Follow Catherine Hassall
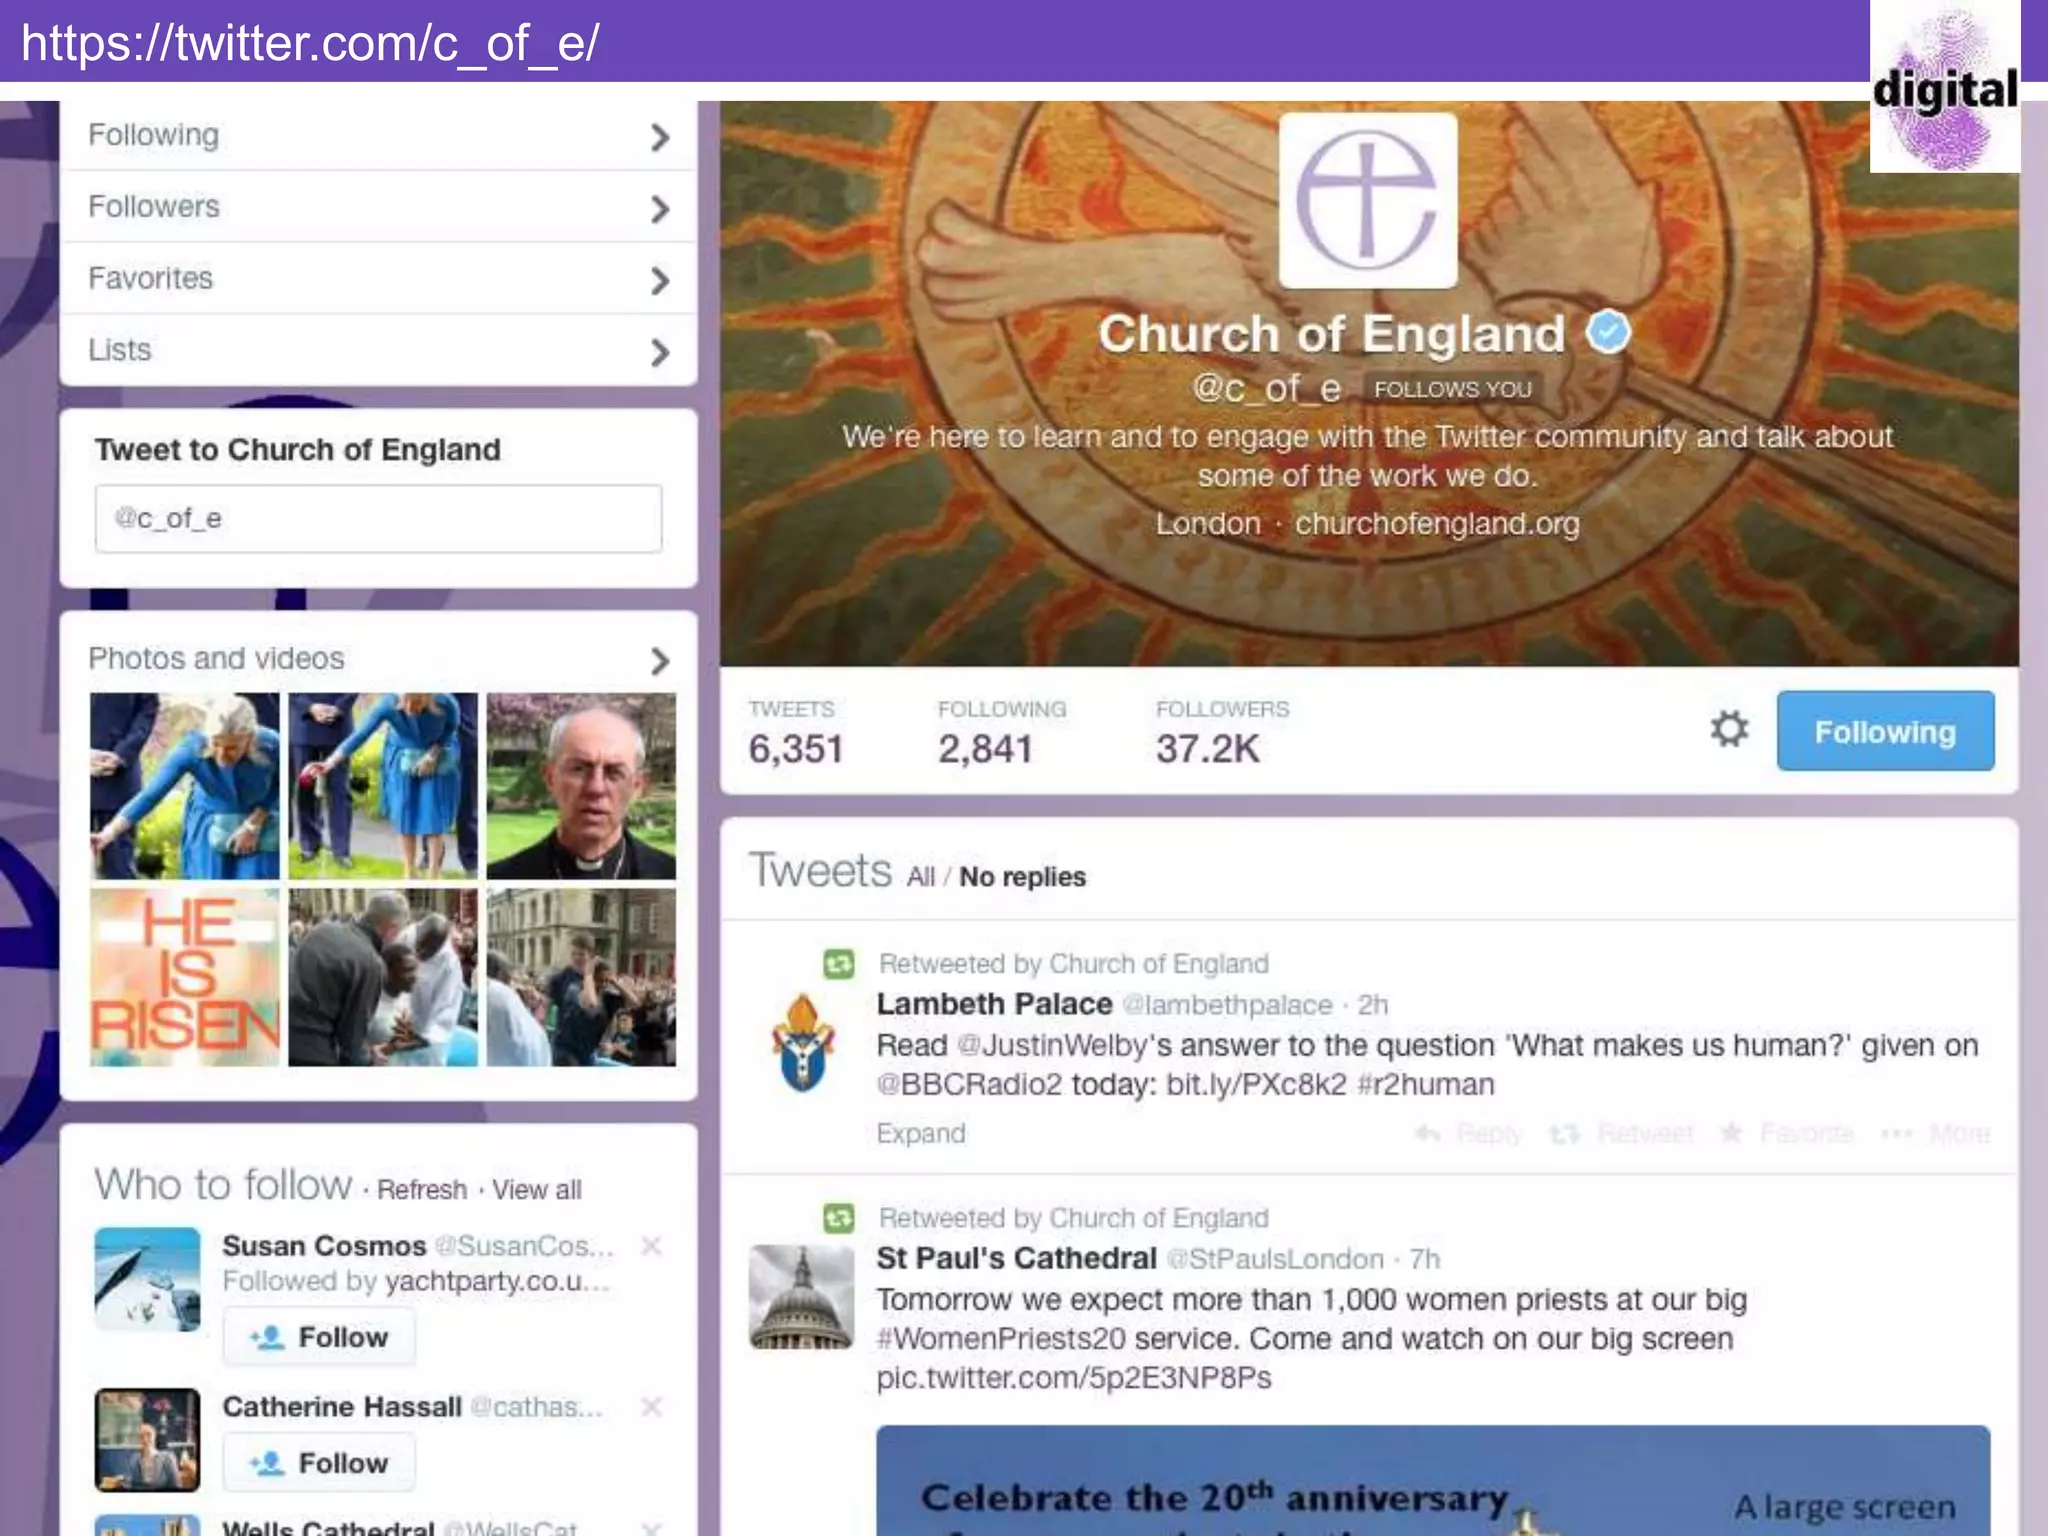The image size is (2048, 1536). [x=319, y=1463]
